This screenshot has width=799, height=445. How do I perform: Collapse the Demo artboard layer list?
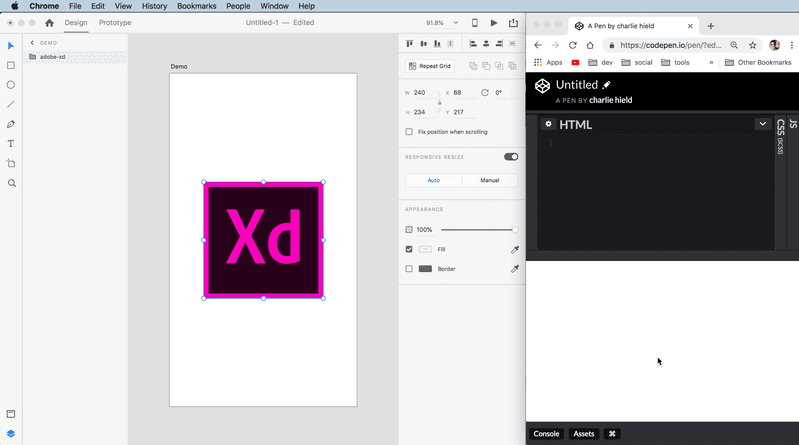pos(32,43)
